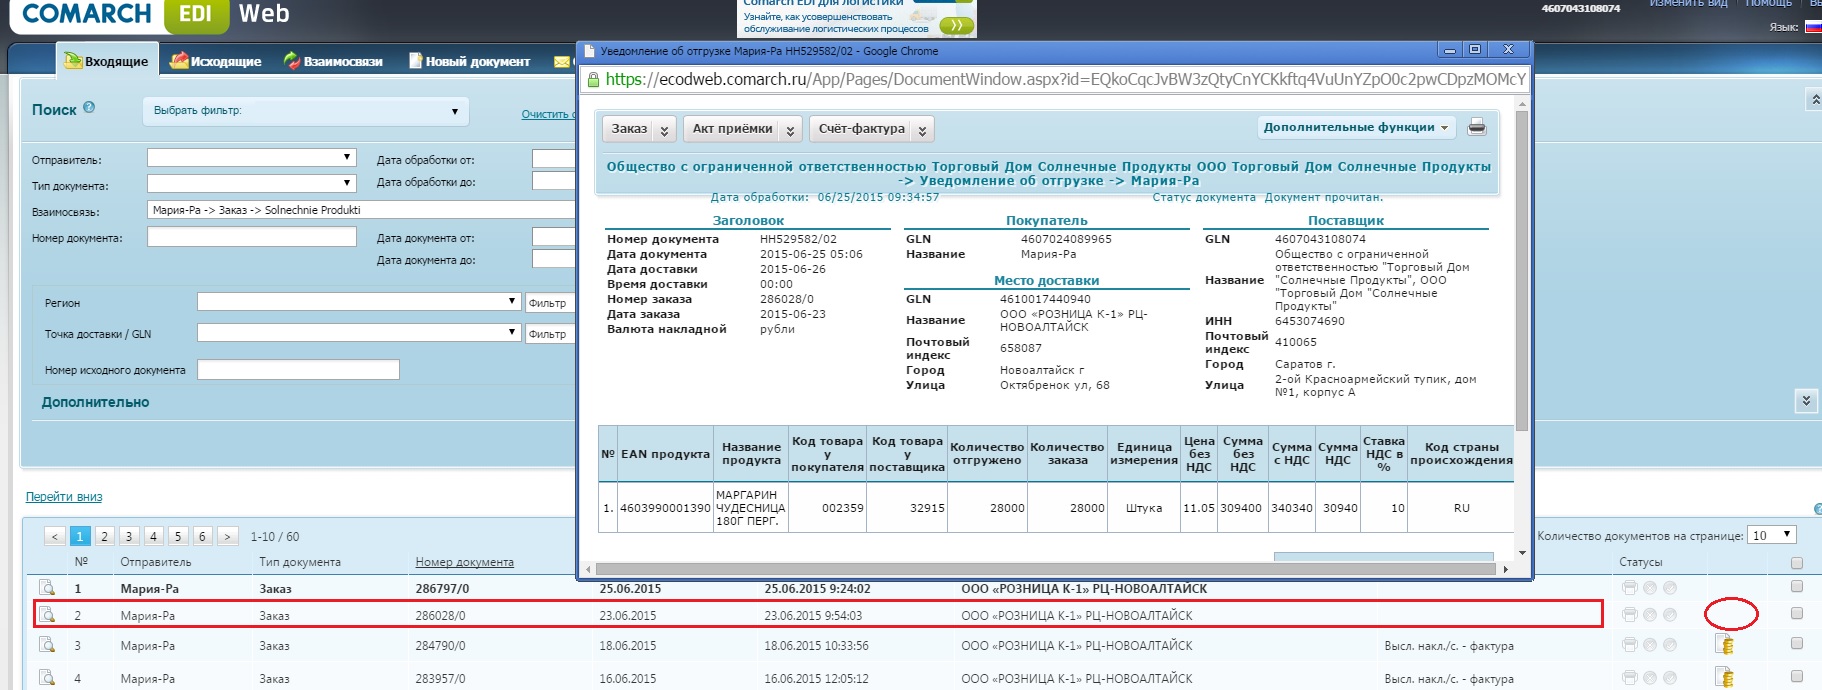Image resolution: width=1822 pixels, height=690 pixels.
Task: Click cross status icon in row 3
Action: 1650,645
